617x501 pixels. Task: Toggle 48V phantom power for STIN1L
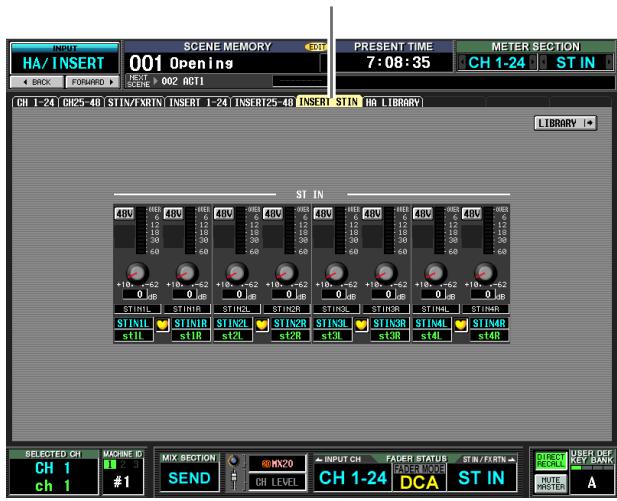tap(124, 214)
